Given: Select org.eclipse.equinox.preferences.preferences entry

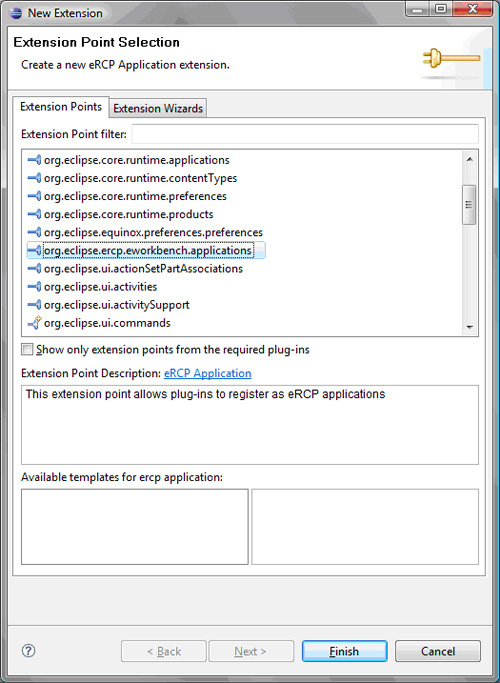Looking at the screenshot, I should (x=153, y=233).
